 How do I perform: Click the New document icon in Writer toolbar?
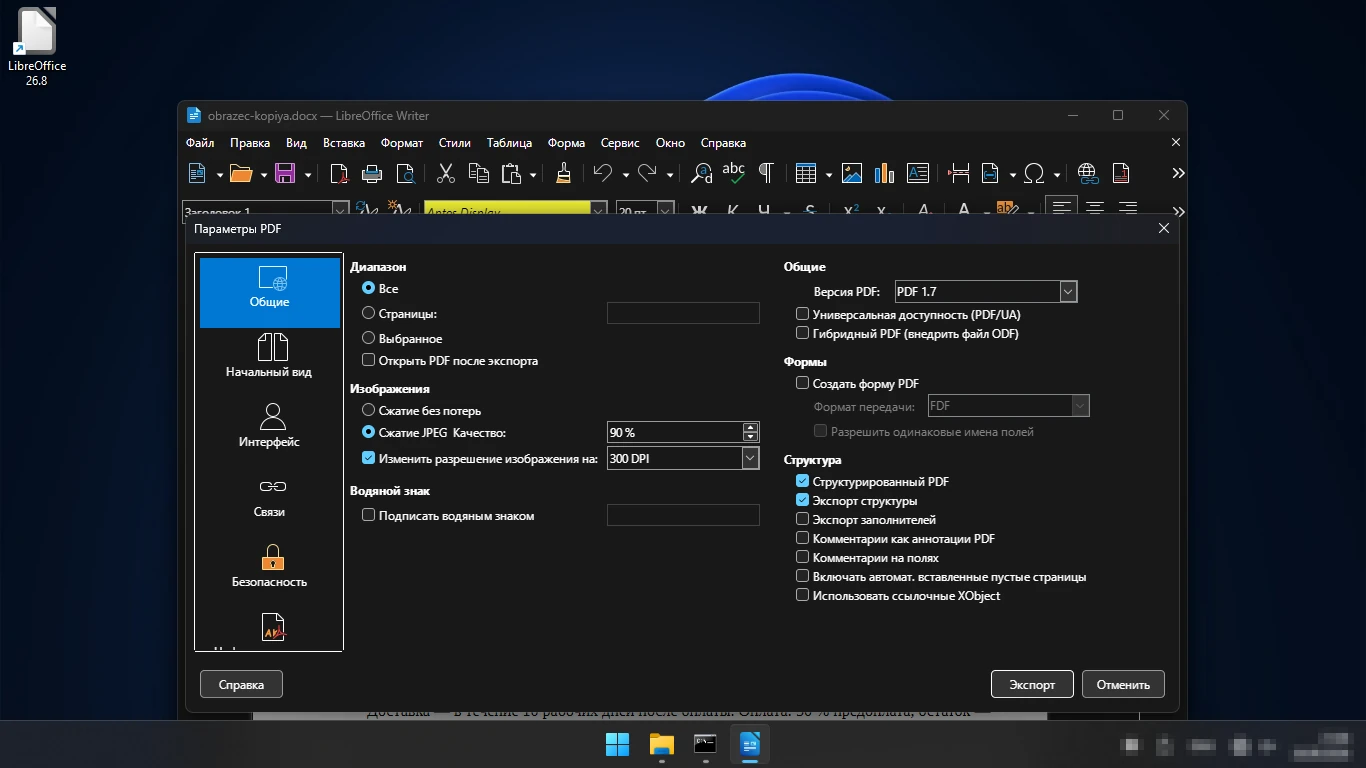tap(197, 173)
